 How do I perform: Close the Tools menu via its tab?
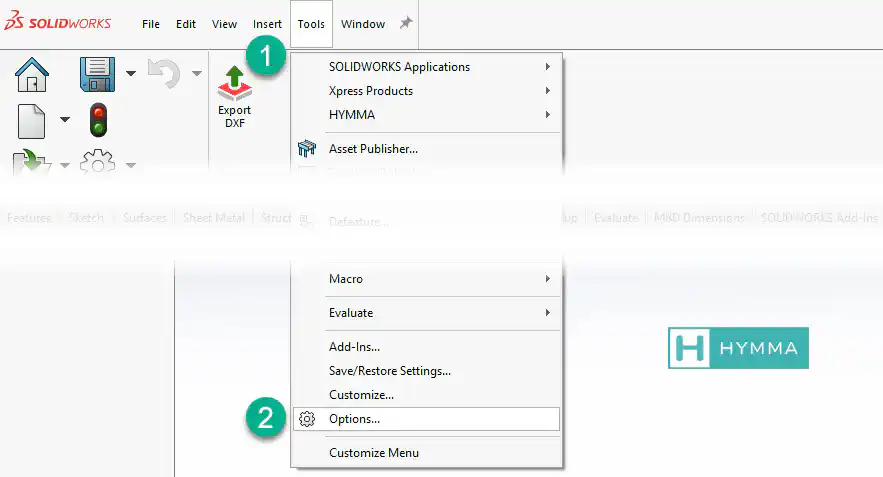click(x=311, y=24)
